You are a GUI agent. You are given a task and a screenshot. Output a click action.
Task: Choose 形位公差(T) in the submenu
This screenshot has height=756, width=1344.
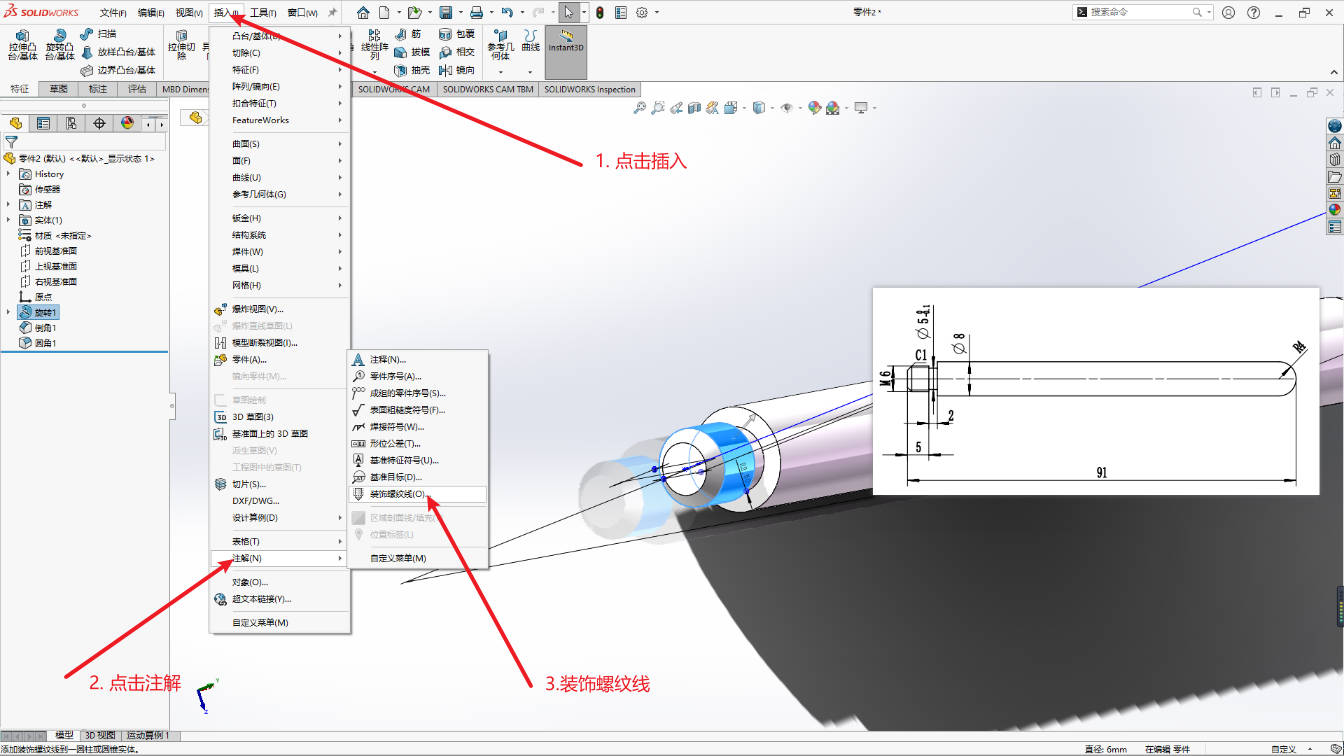(x=417, y=444)
